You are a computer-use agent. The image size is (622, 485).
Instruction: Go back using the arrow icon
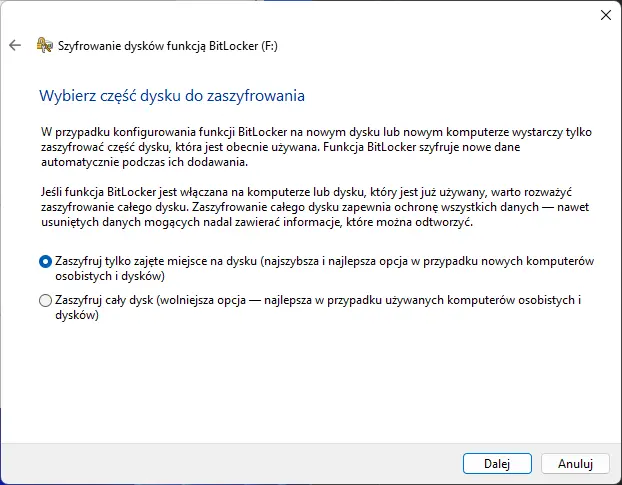click(x=15, y=45)
